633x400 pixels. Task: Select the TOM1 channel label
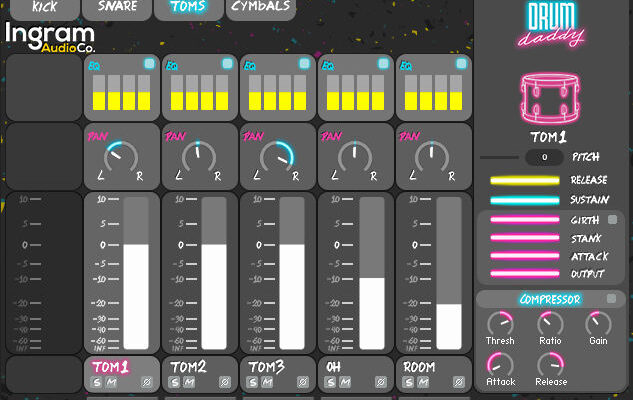pos(111,366)
